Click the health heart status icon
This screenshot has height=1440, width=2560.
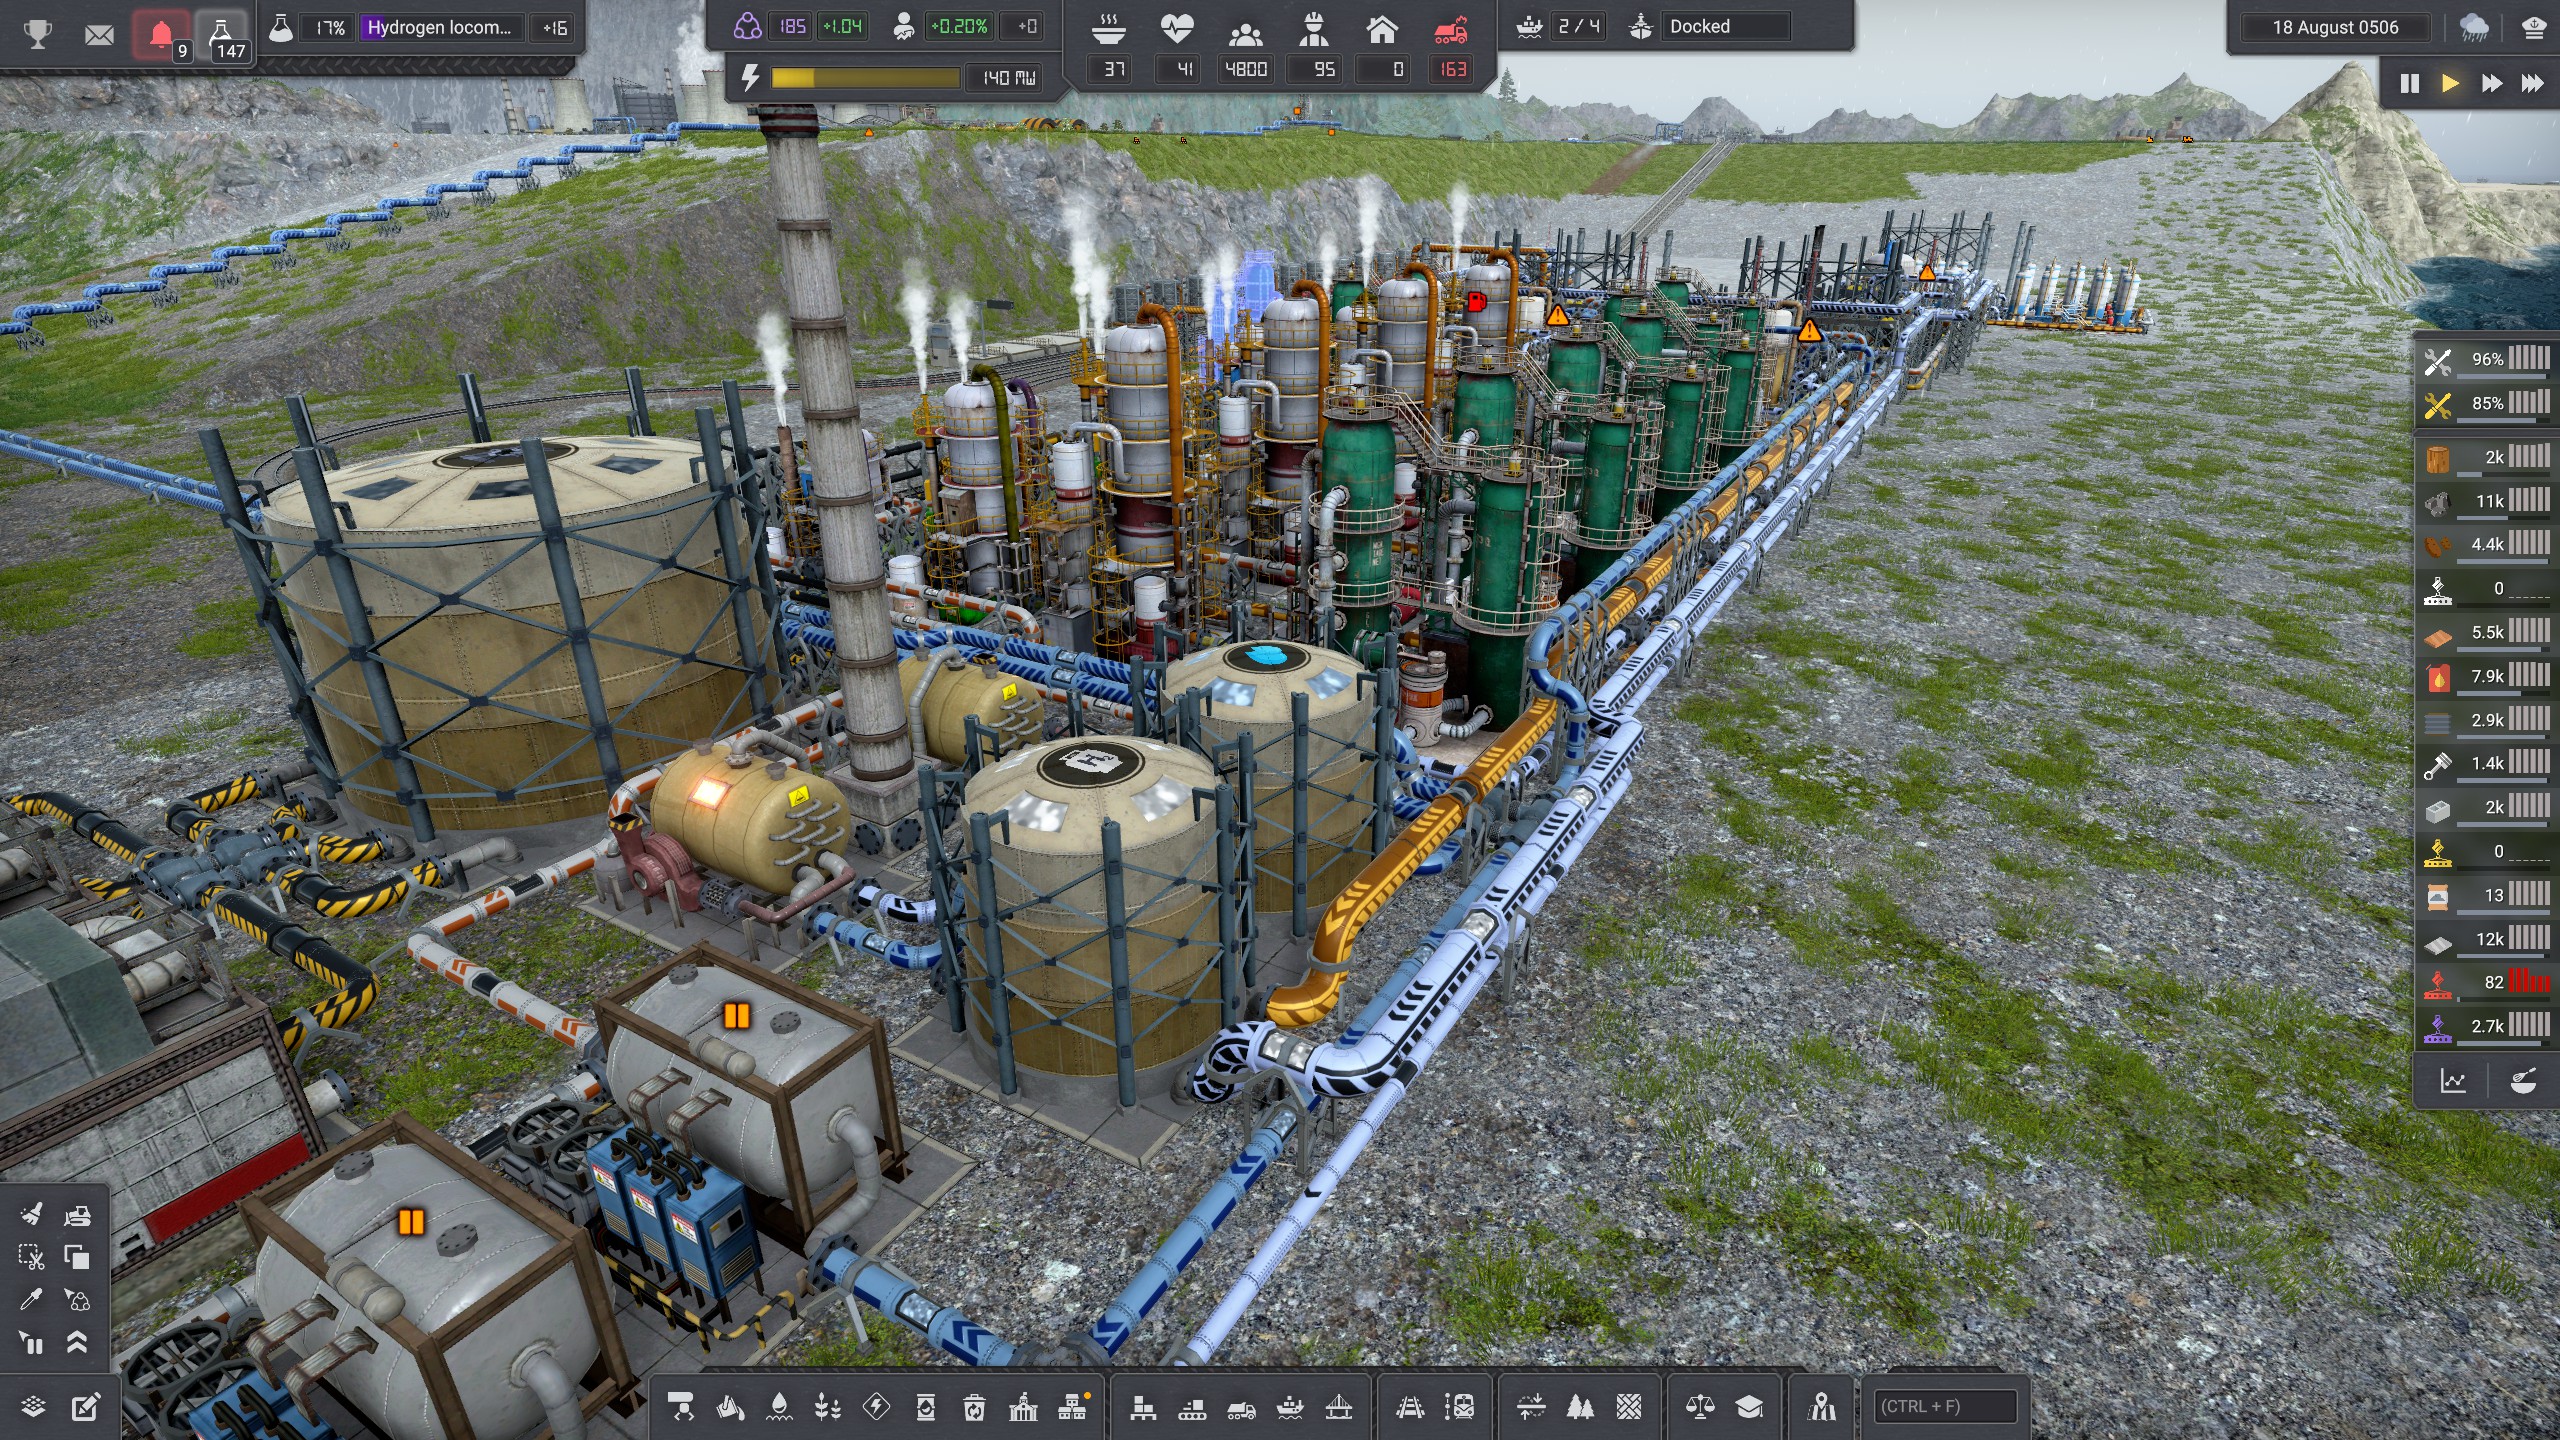pyautogui.click(x=1177, y=29)
